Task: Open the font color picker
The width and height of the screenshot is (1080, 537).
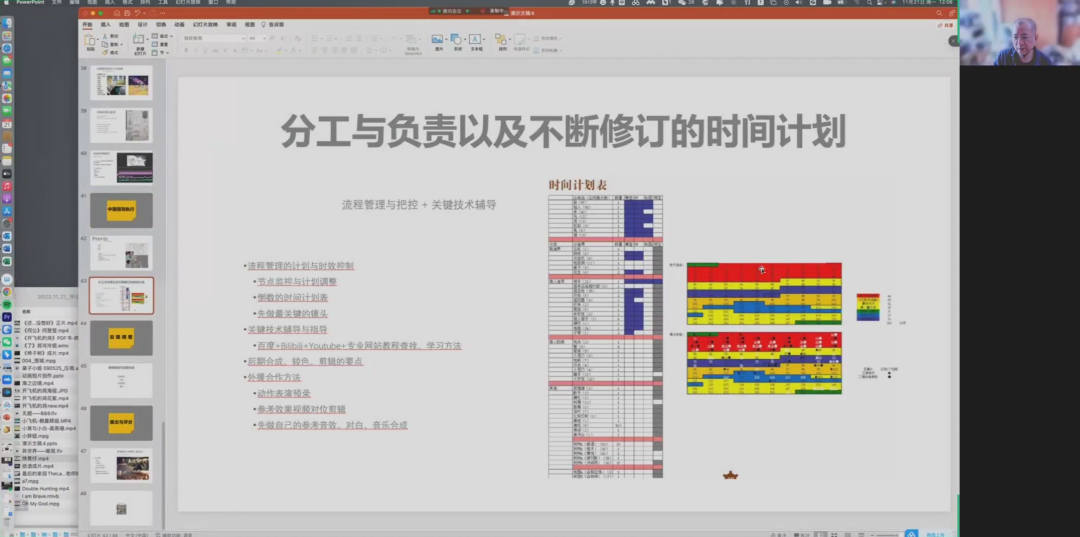Action: (296, 50)
